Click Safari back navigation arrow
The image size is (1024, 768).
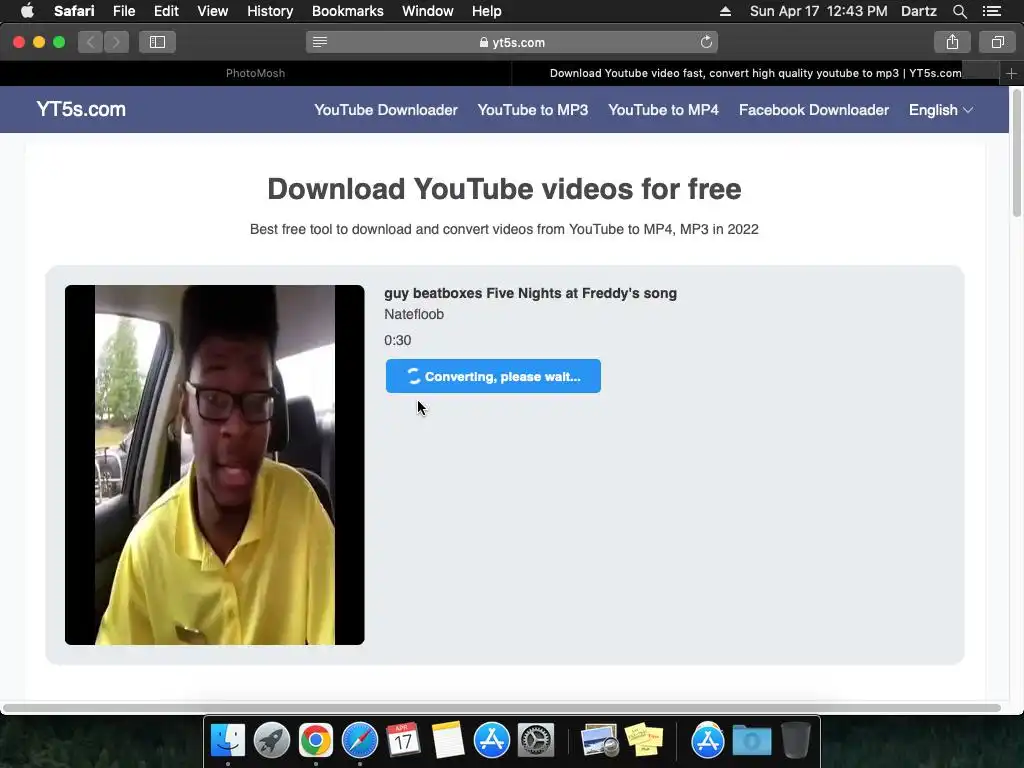pos(91,42)
